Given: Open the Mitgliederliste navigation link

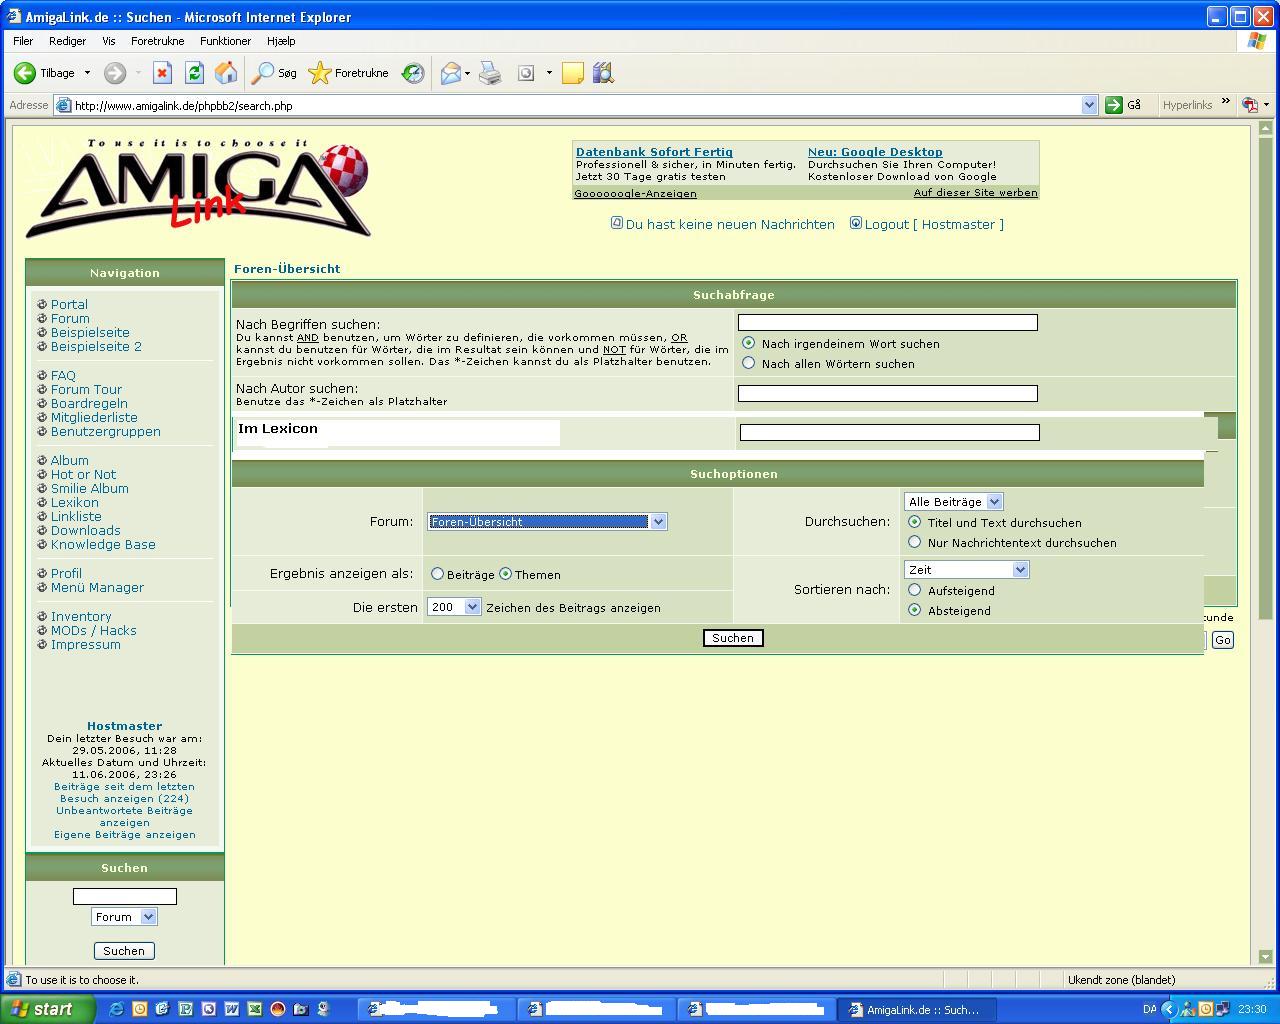Looking at the screenshot, I should pyautogui.click(x=94, y=418).
